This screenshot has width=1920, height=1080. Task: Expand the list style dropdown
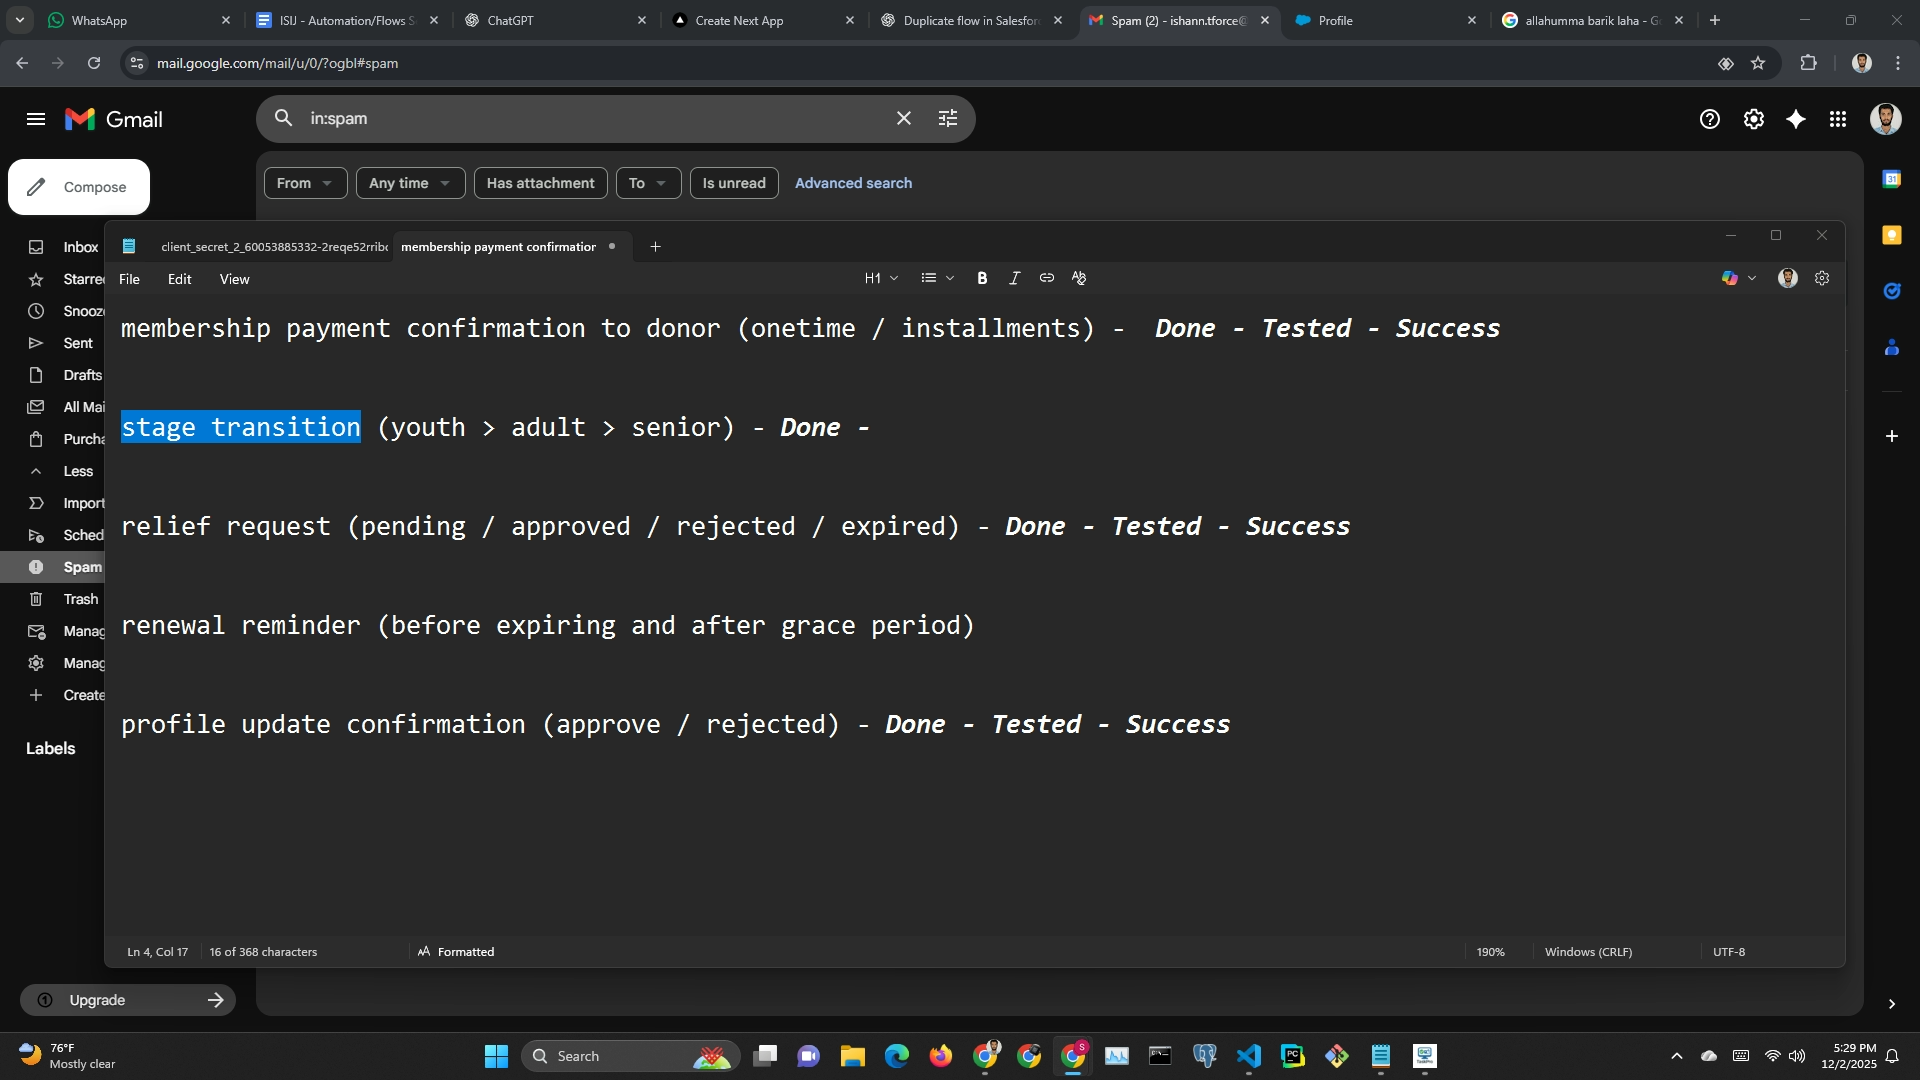(x=937, y=279)
